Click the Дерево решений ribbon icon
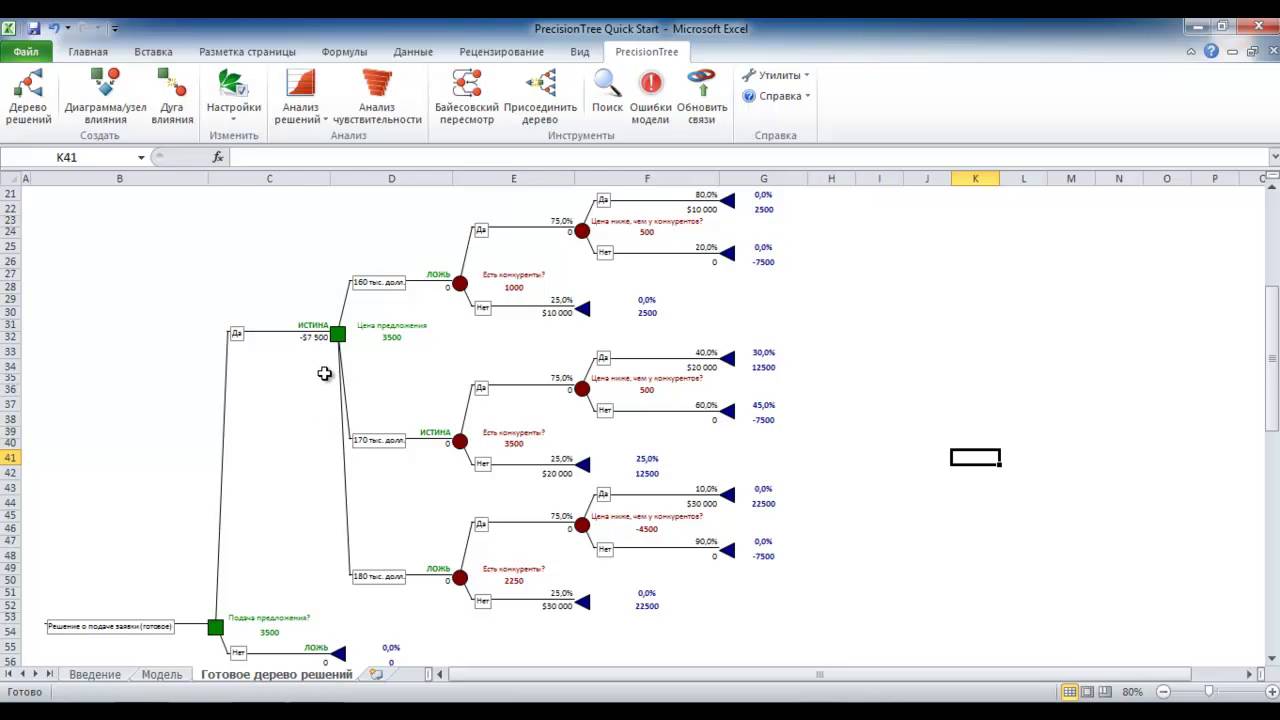Image resolution: width=1280 pixels, height=720 pixels. pos(28,97)
